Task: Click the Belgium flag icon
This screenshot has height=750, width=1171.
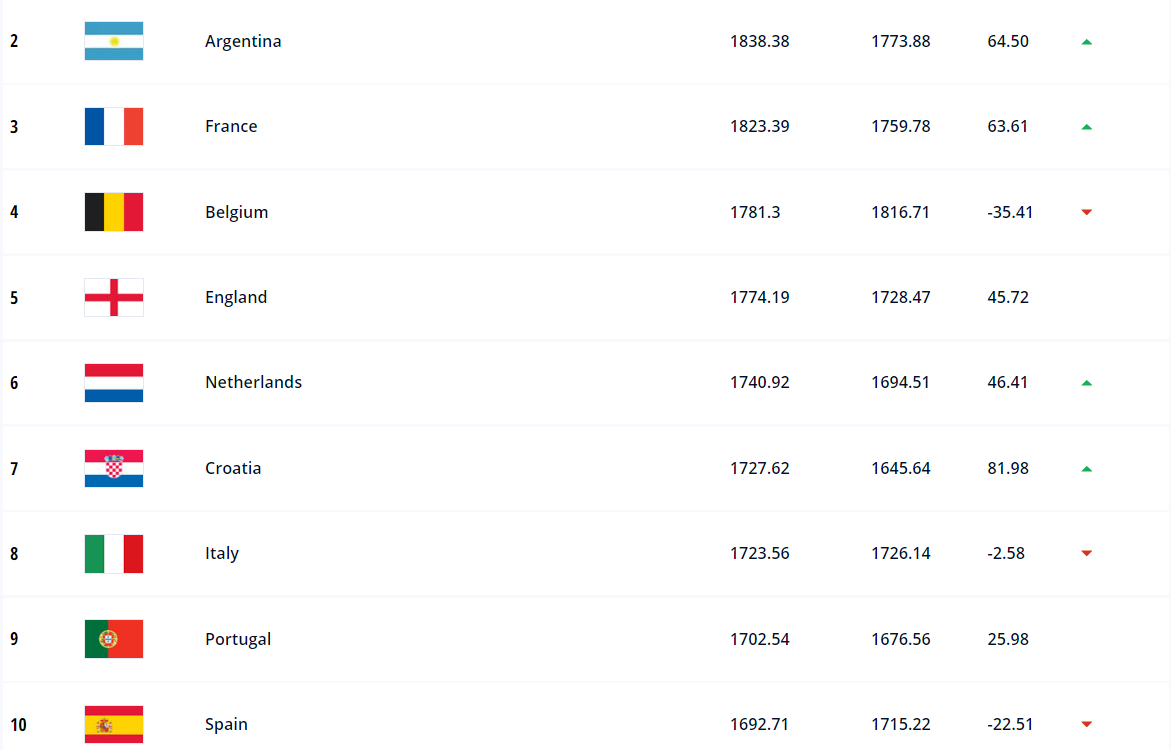Action: coord(114,212)
